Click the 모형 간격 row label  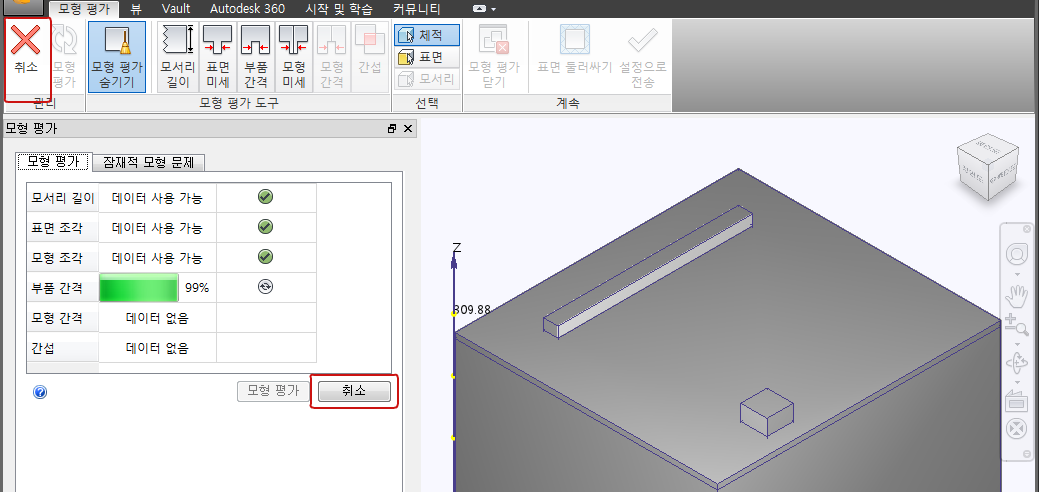(x=63, y=318)
